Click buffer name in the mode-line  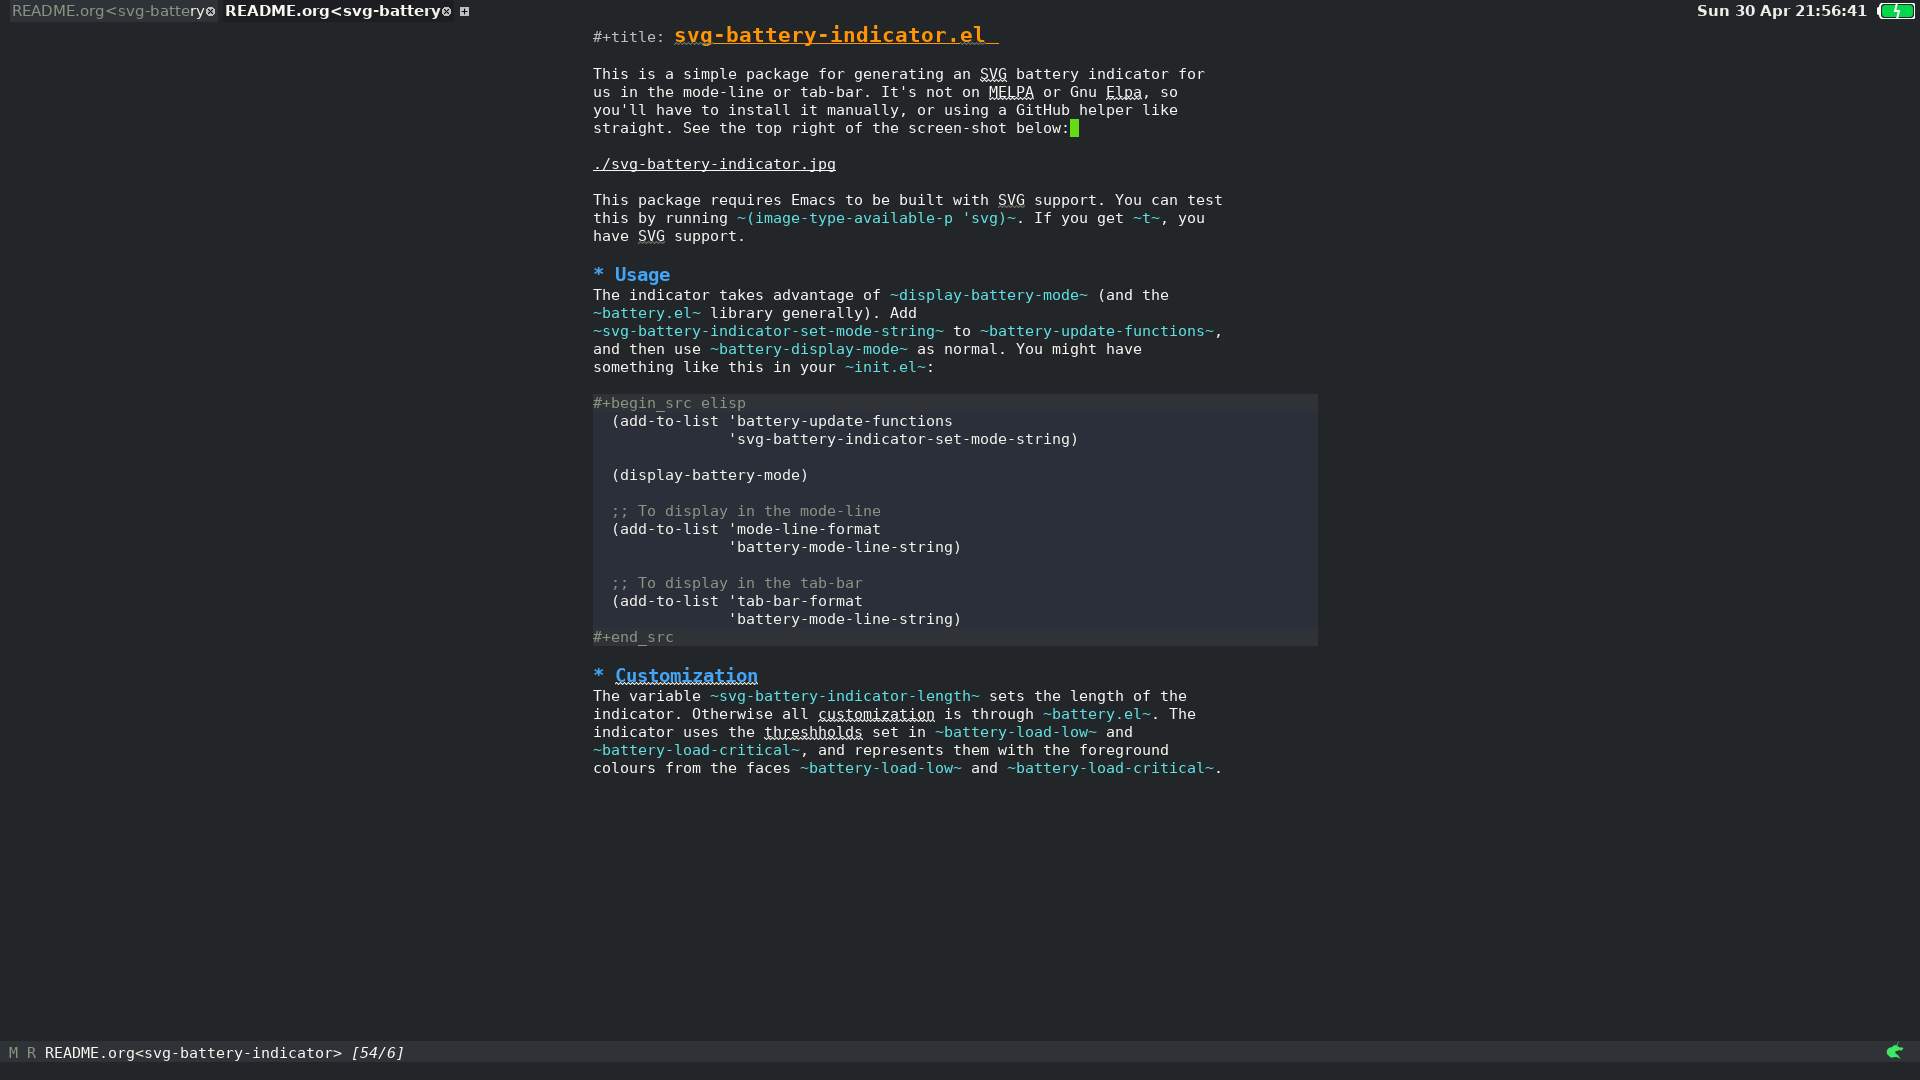coord(193,1053)
